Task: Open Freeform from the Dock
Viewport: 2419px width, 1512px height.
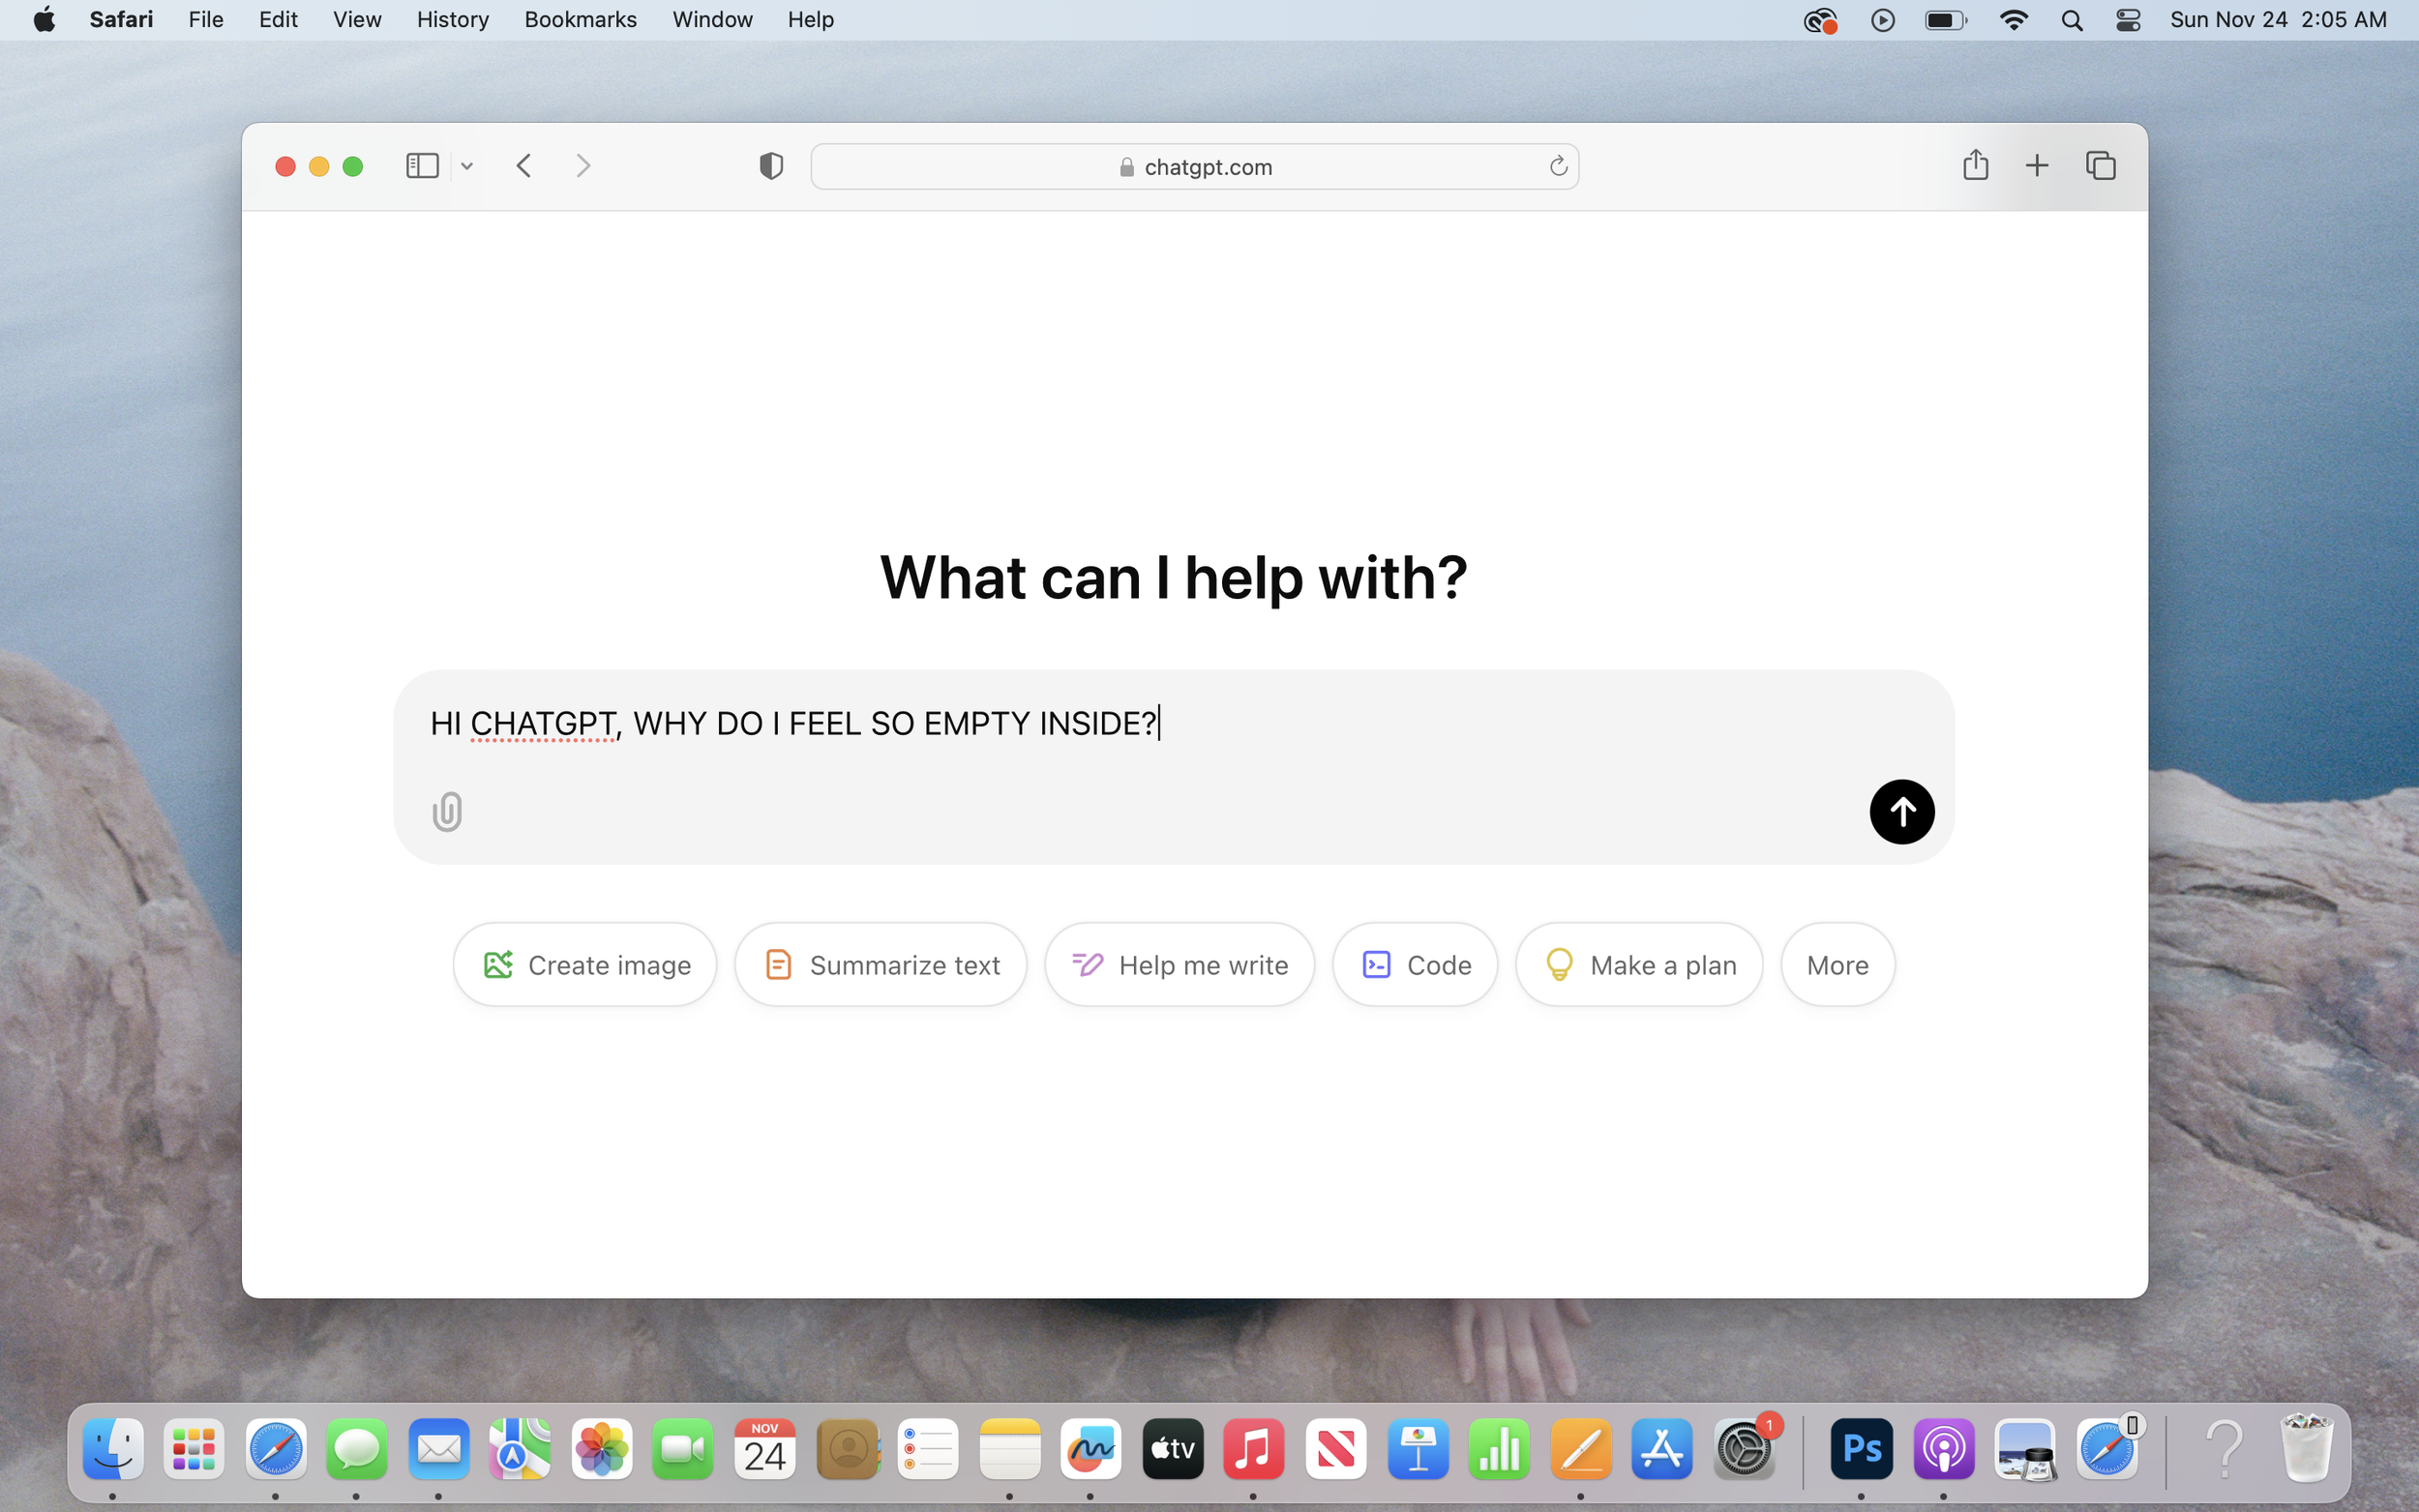Action: click(x=1091, y=1447)
